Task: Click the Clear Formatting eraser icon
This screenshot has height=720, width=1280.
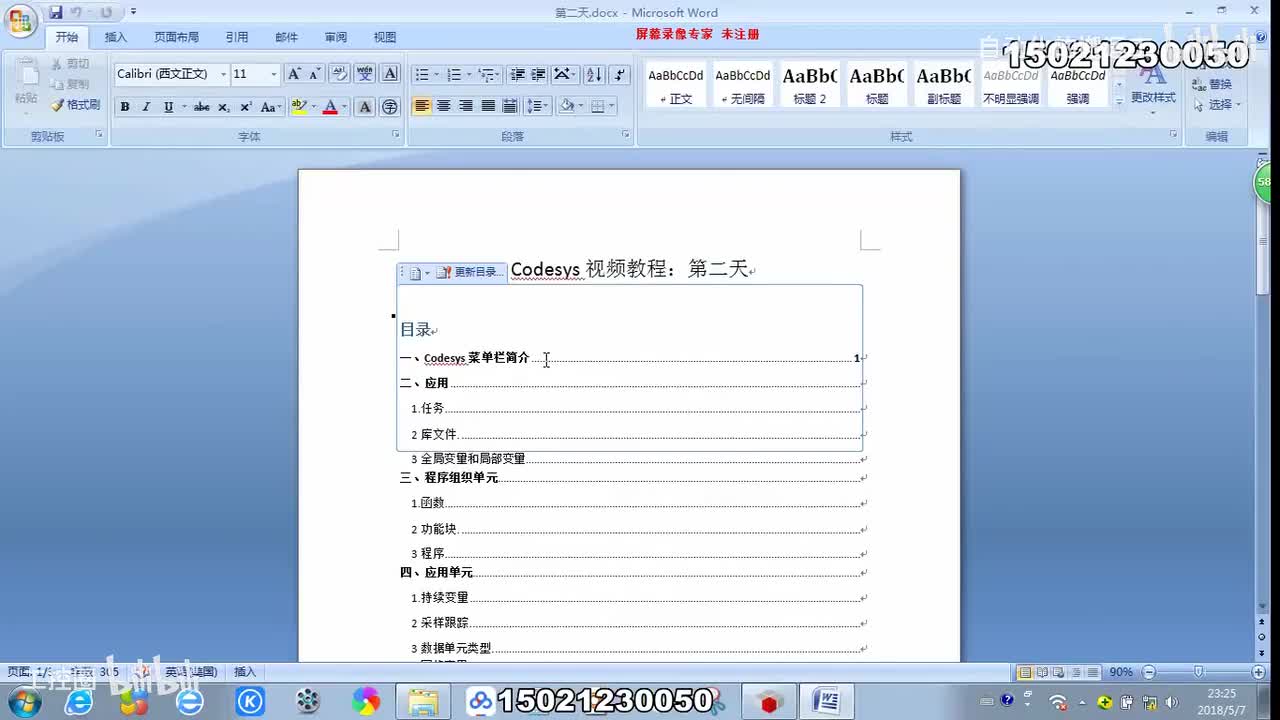Action: pos(339,74)
